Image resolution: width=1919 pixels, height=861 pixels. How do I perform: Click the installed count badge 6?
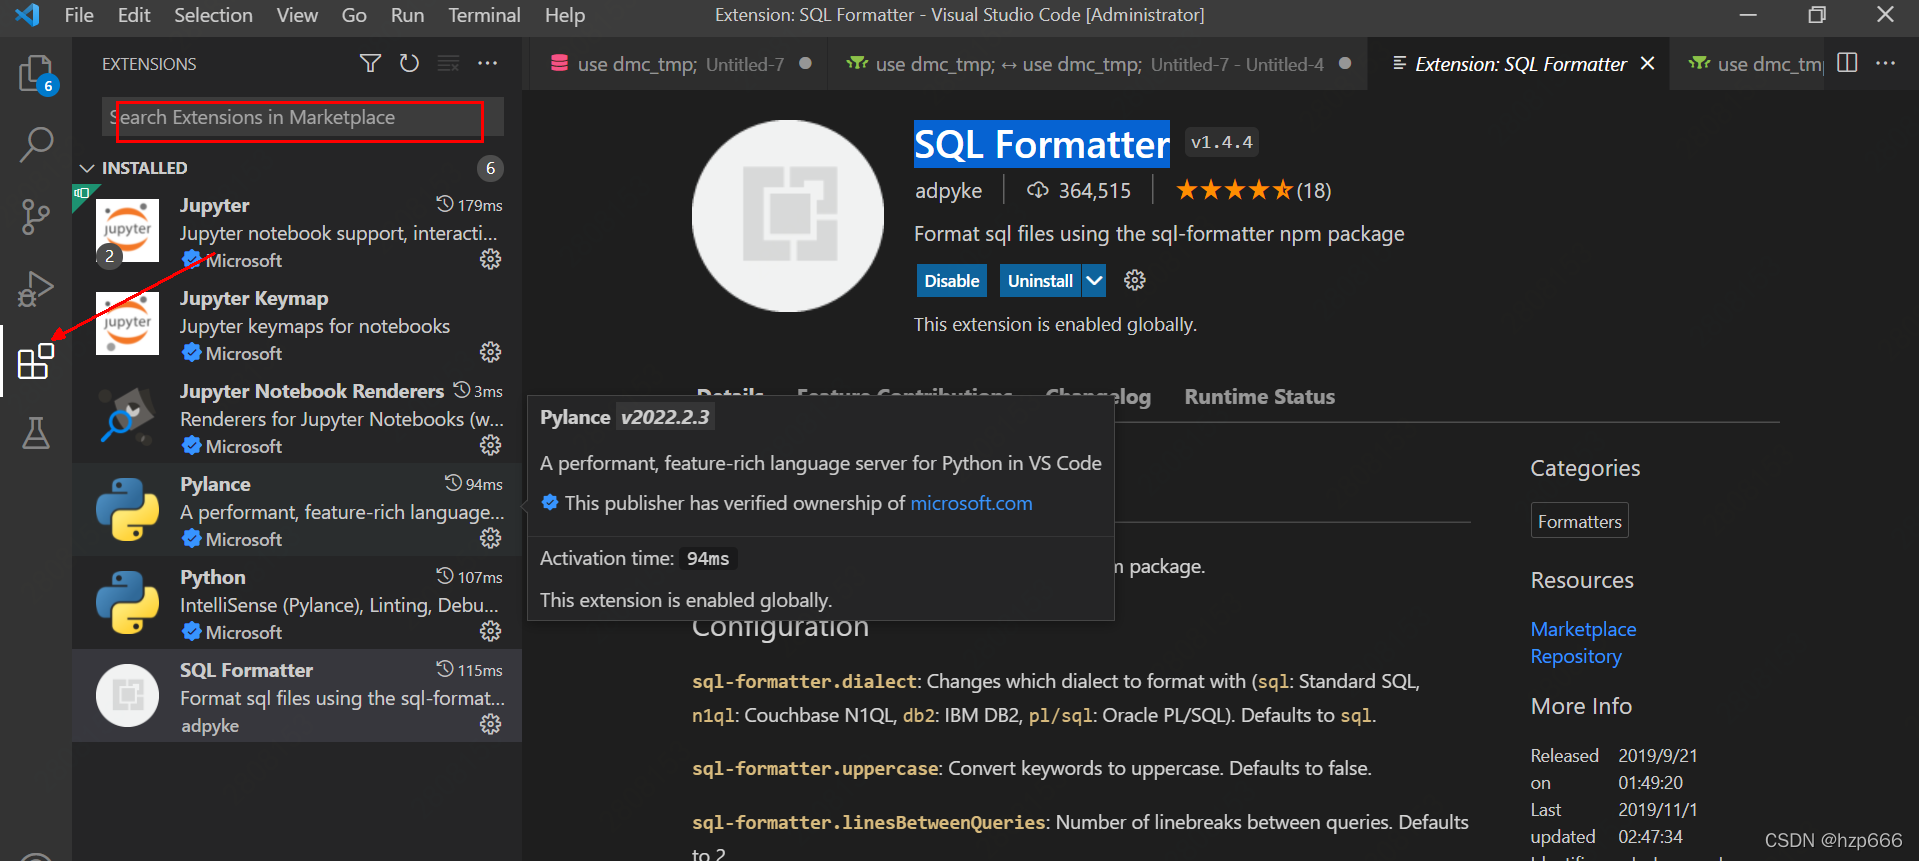pos(490,168)
